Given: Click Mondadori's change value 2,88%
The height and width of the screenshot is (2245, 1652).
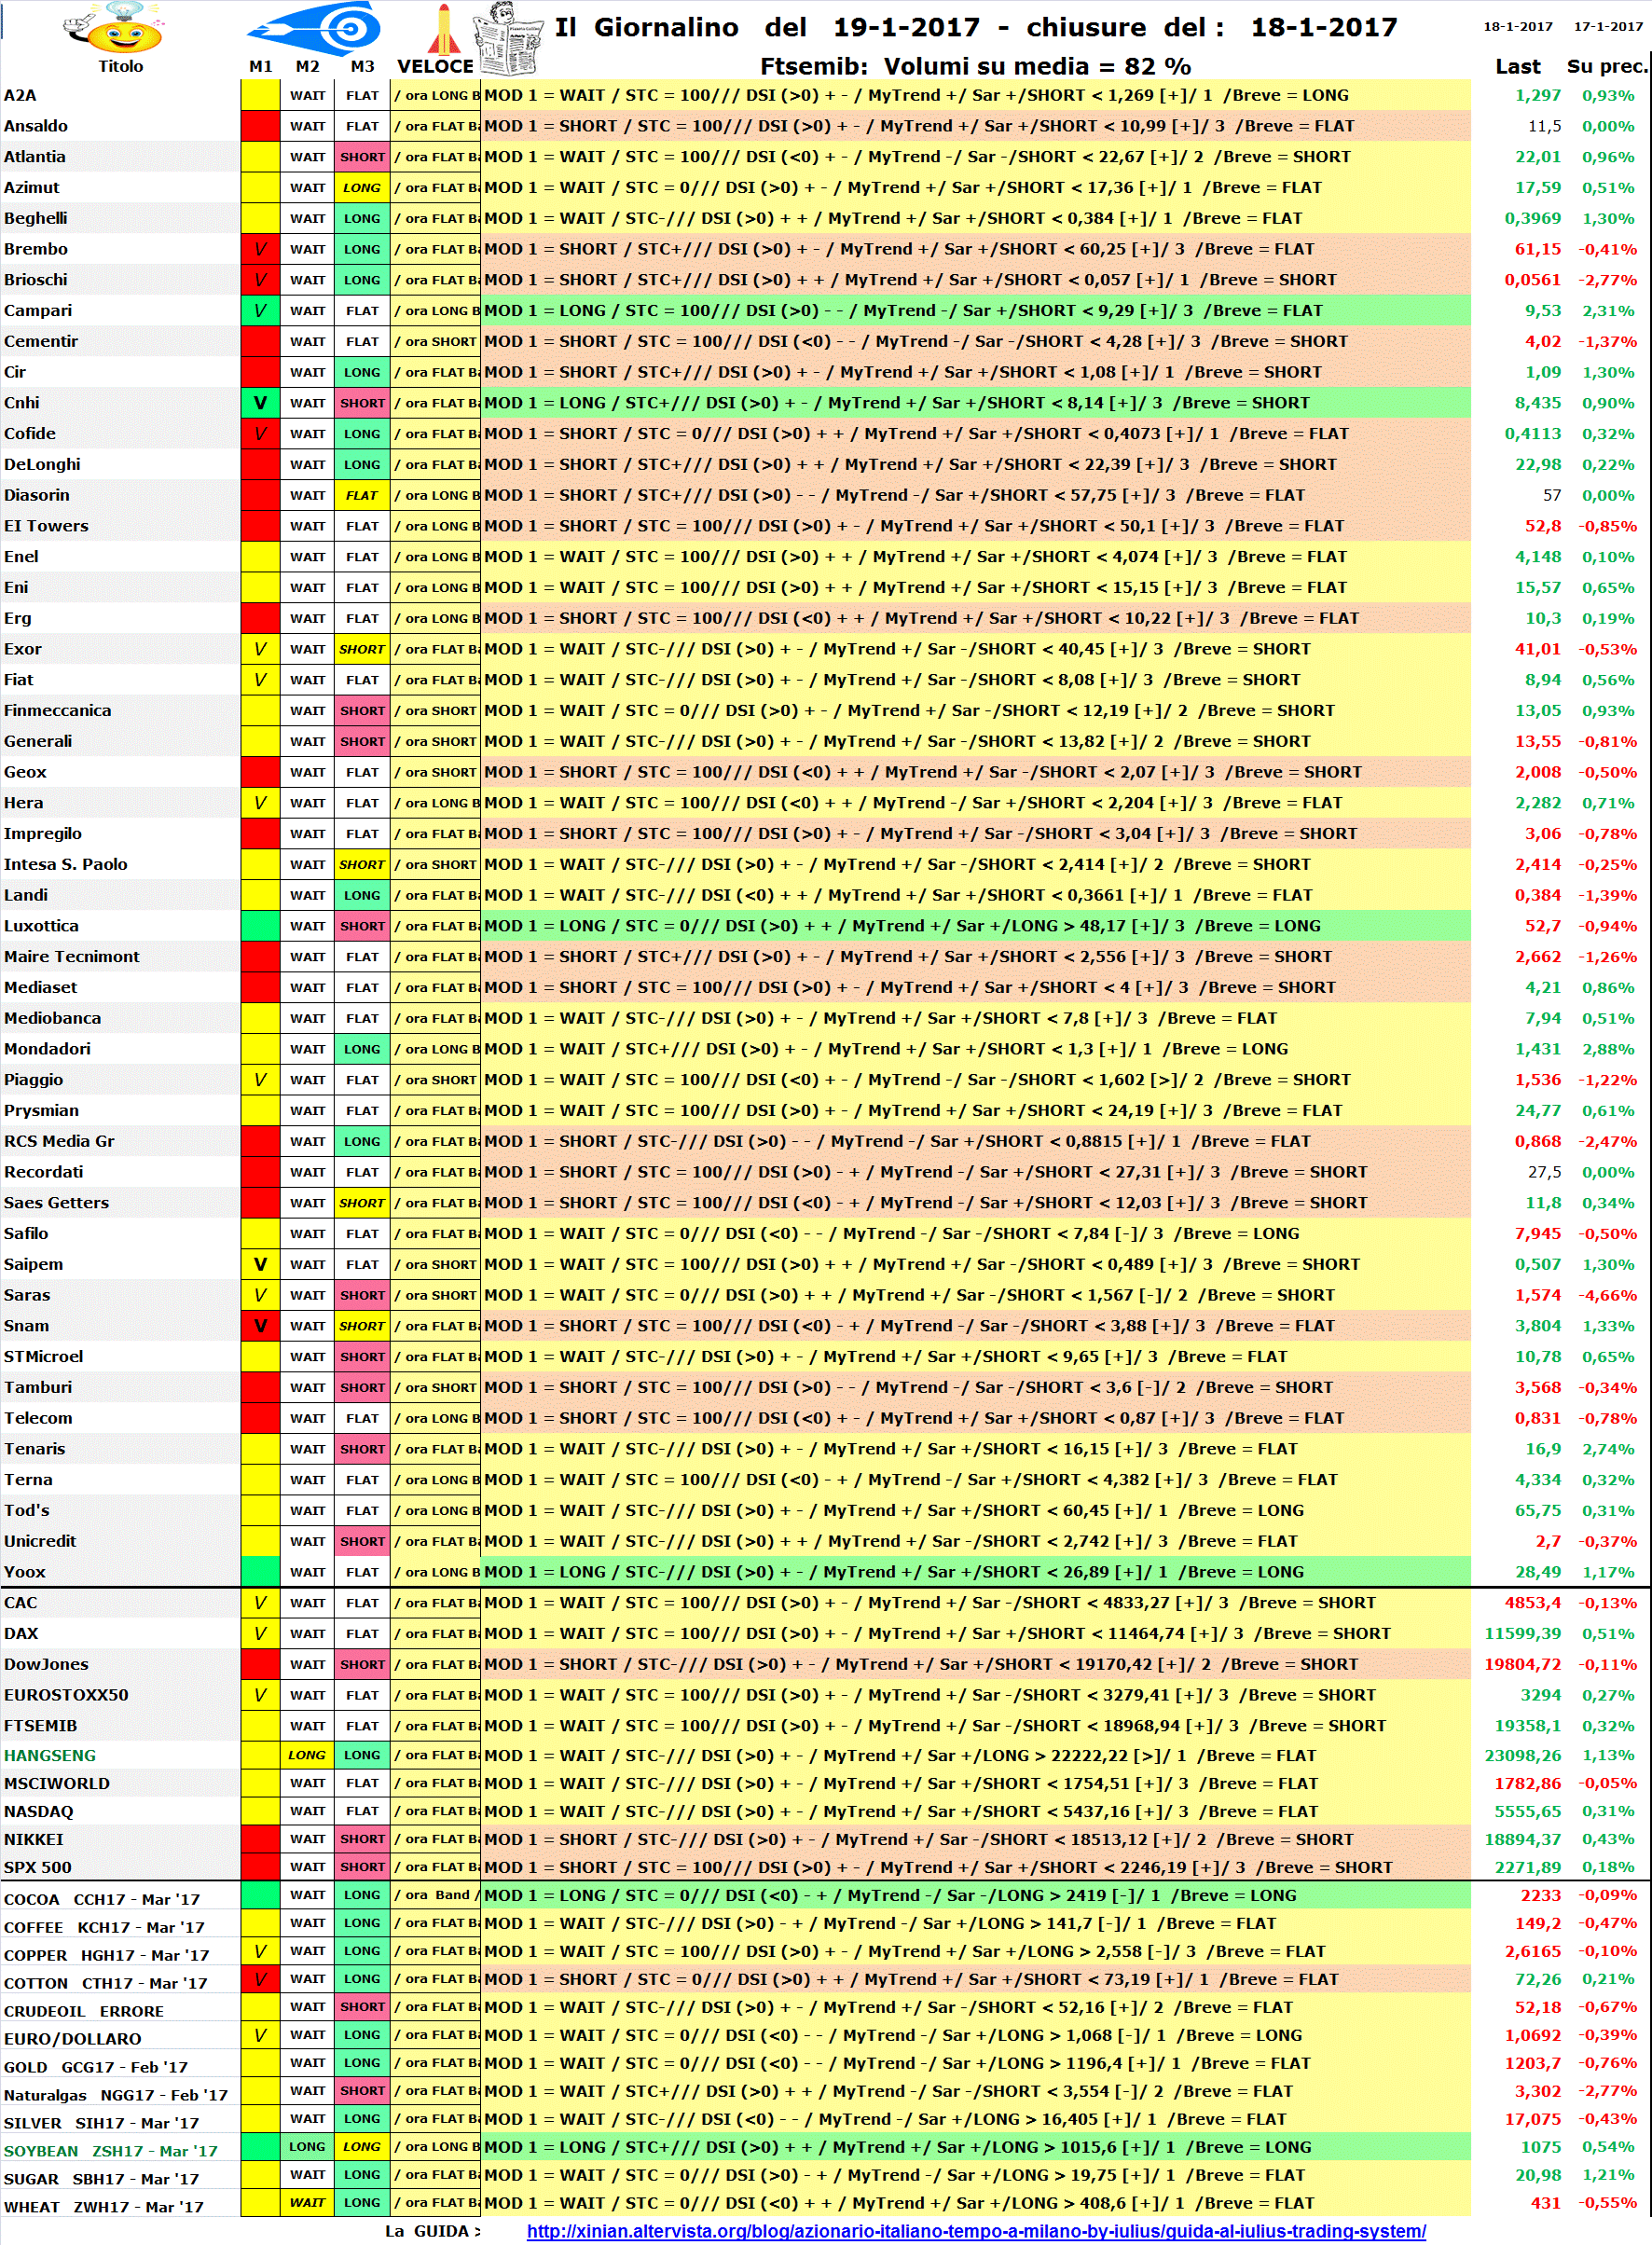Looking at the screenshot, I should [1608, 1049].
